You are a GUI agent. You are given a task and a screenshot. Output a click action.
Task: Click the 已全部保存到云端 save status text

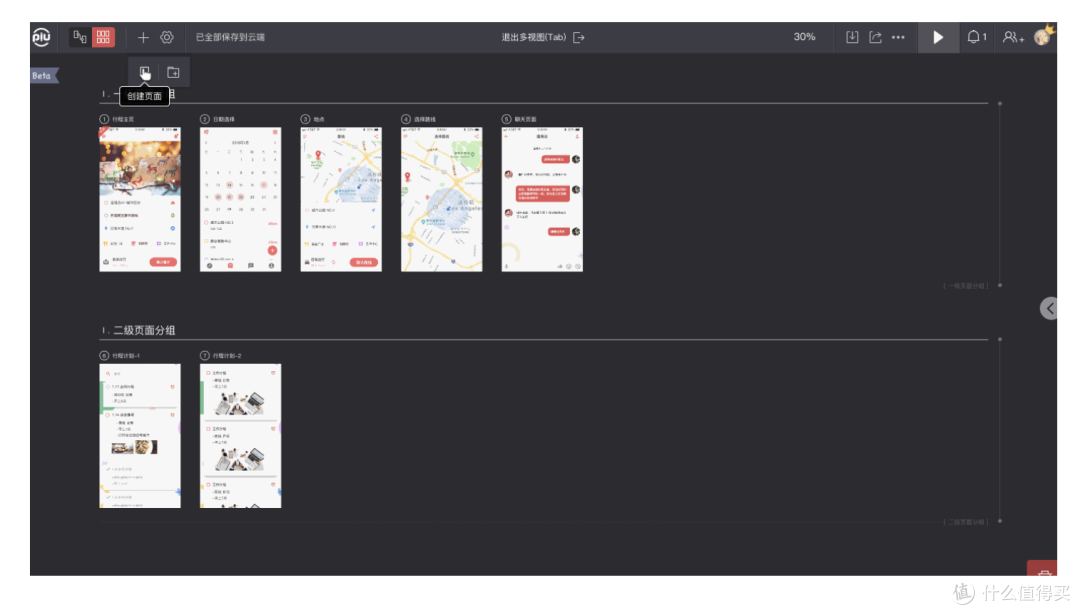(x=230, y=37)
